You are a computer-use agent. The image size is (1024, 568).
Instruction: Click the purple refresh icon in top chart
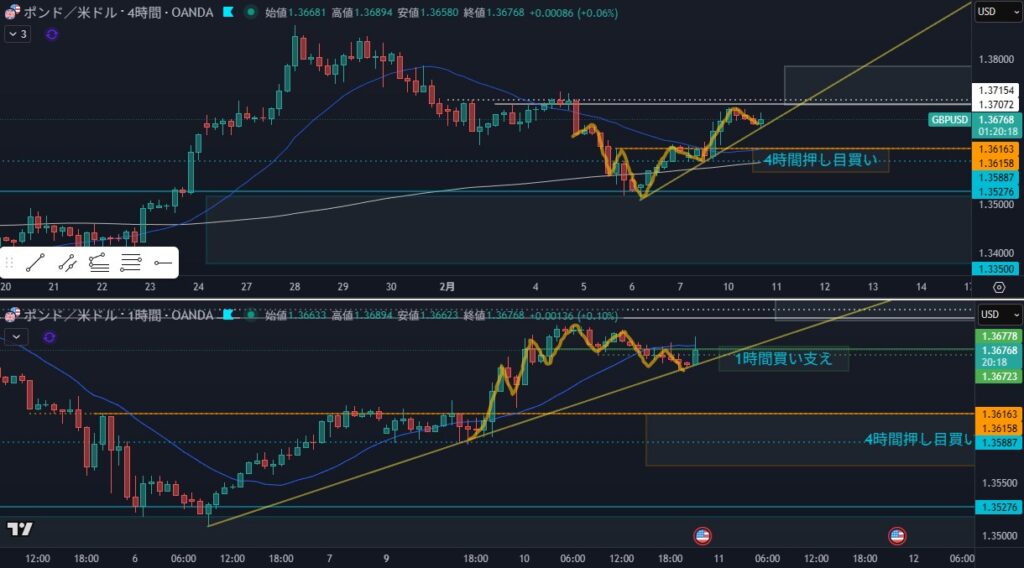point(52,34)
